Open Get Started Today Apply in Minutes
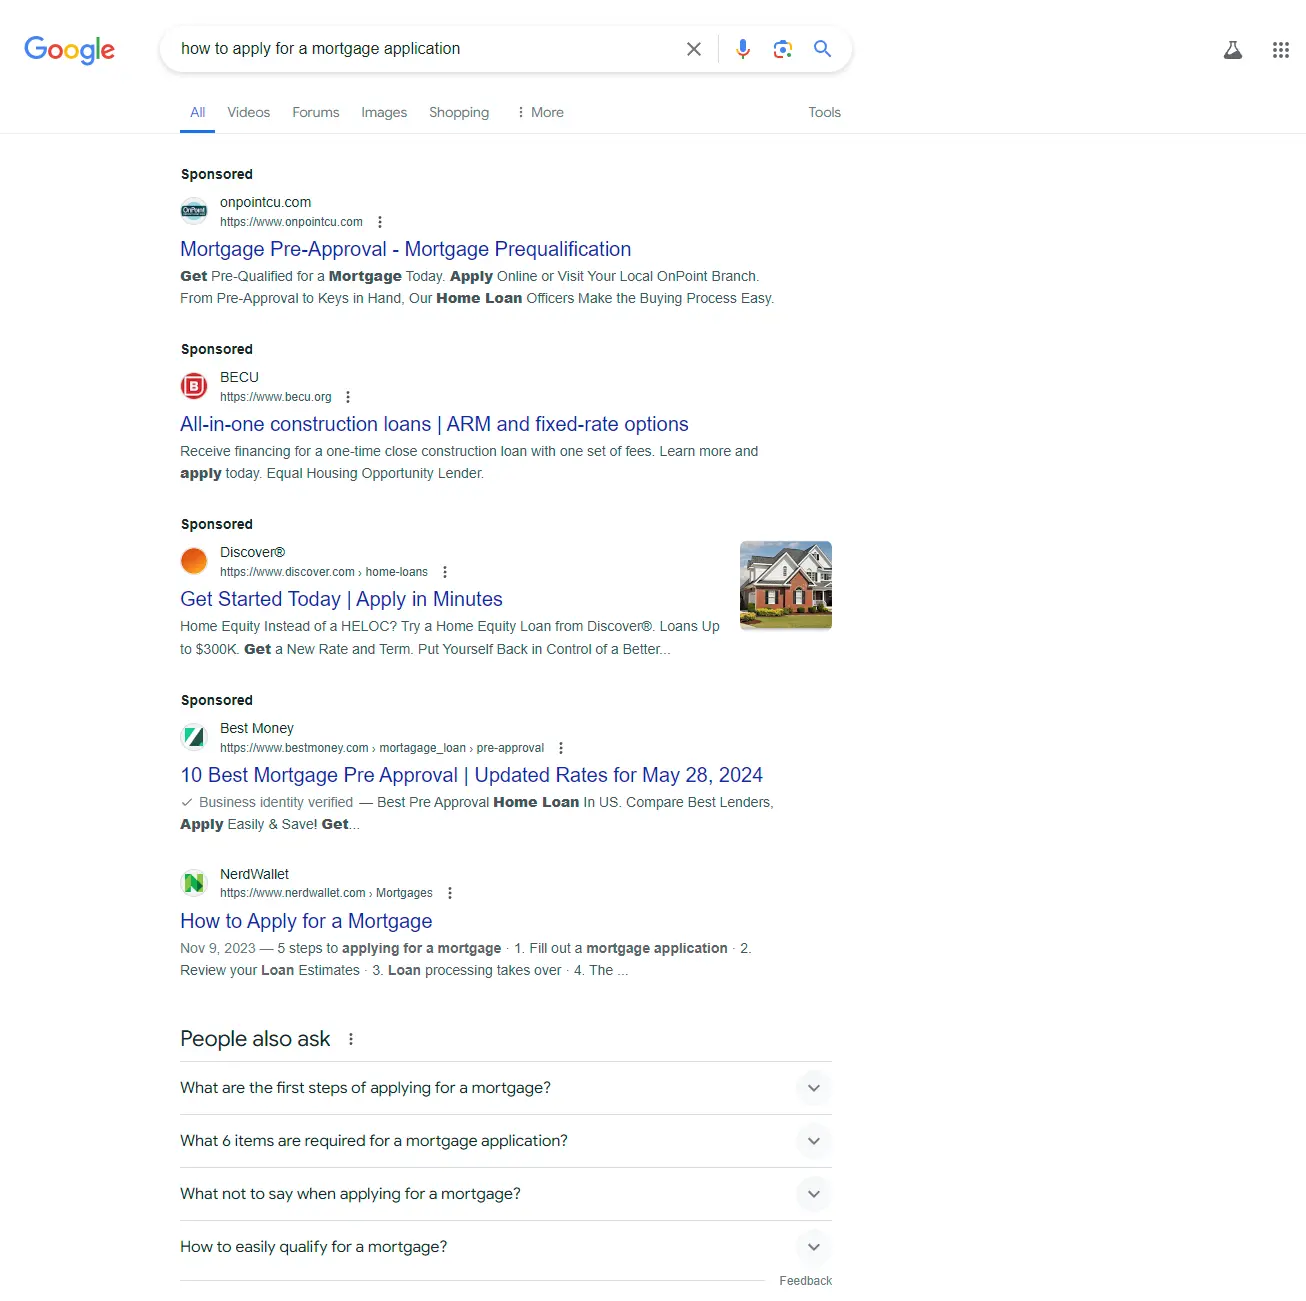 pyautogui.click(x=341, y=599)
